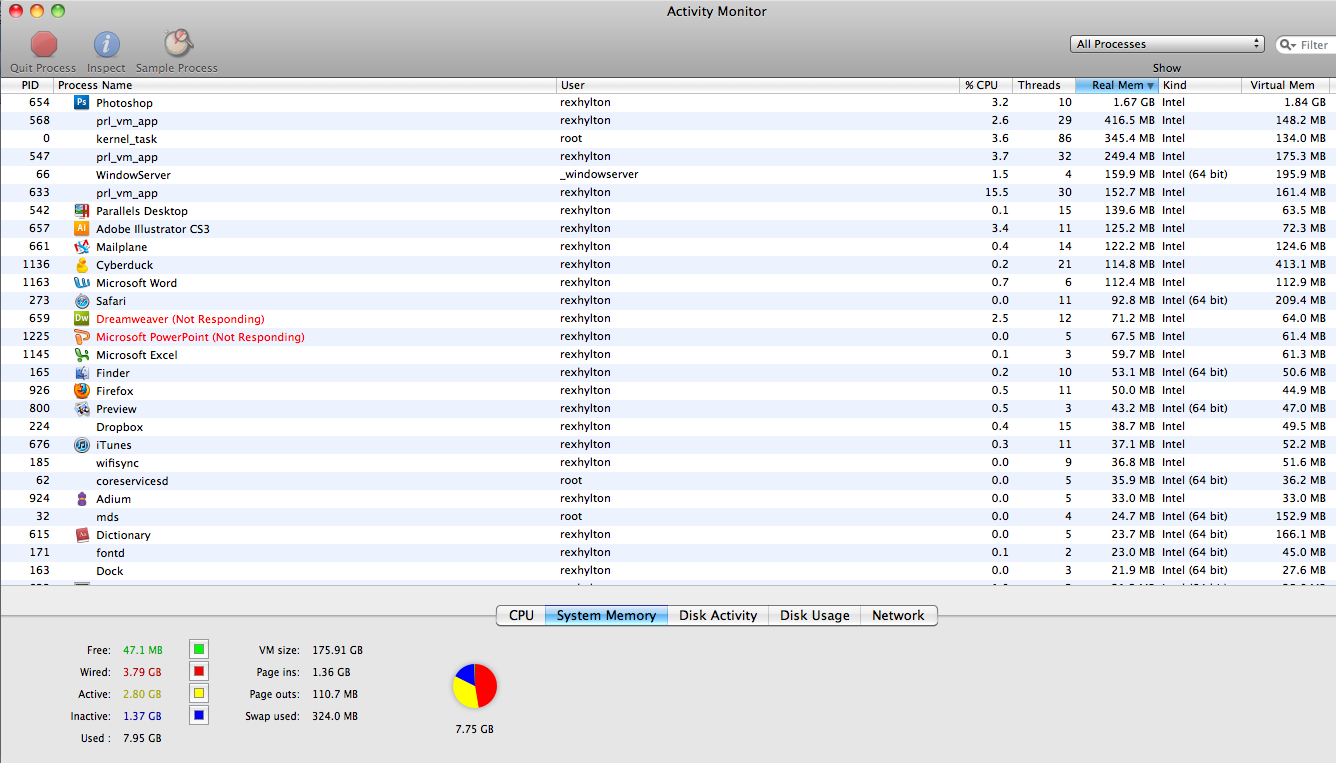This screenshot has width=1336, height=763.
Task: Click the magnifier icon in Filter field
Action: [x=1289, y=45]
